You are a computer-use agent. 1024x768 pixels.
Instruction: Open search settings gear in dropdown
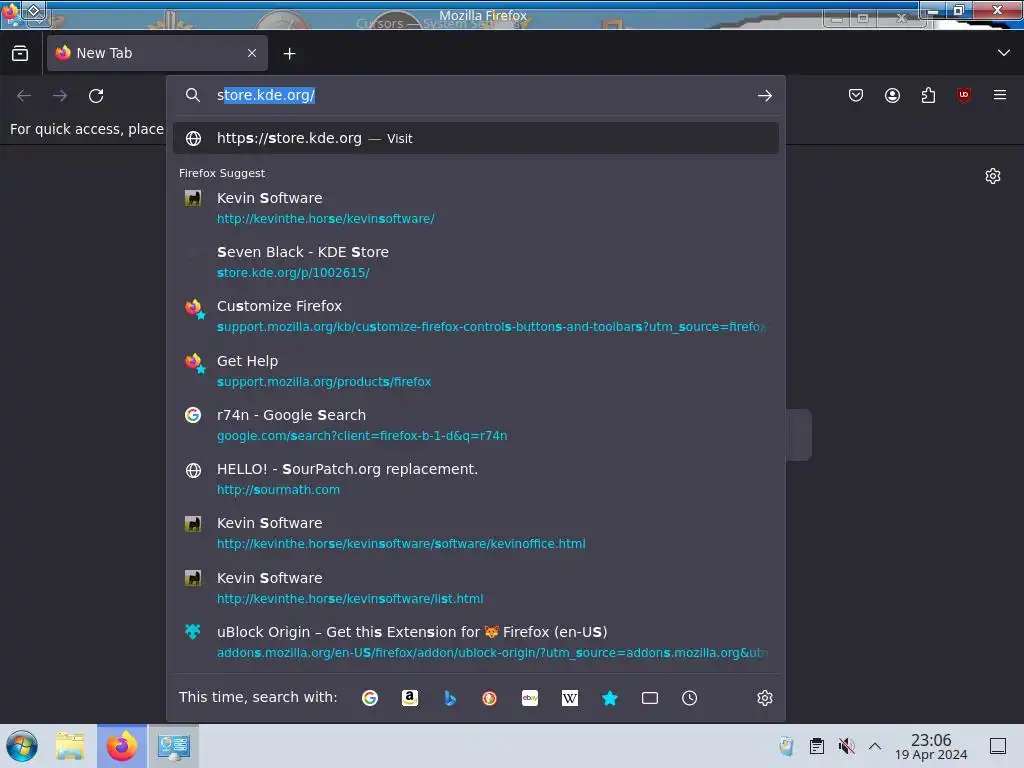(x=765, y=698)
